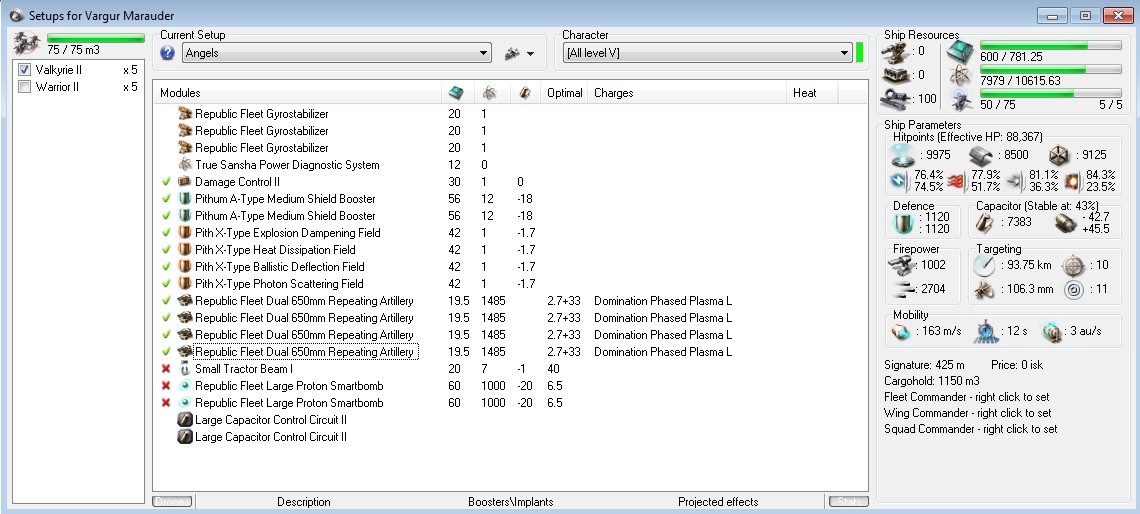The width and height of the screenshot is (1140, 514).
Task: Open the Projected effects tab
Action: click(x=718, y=502)
